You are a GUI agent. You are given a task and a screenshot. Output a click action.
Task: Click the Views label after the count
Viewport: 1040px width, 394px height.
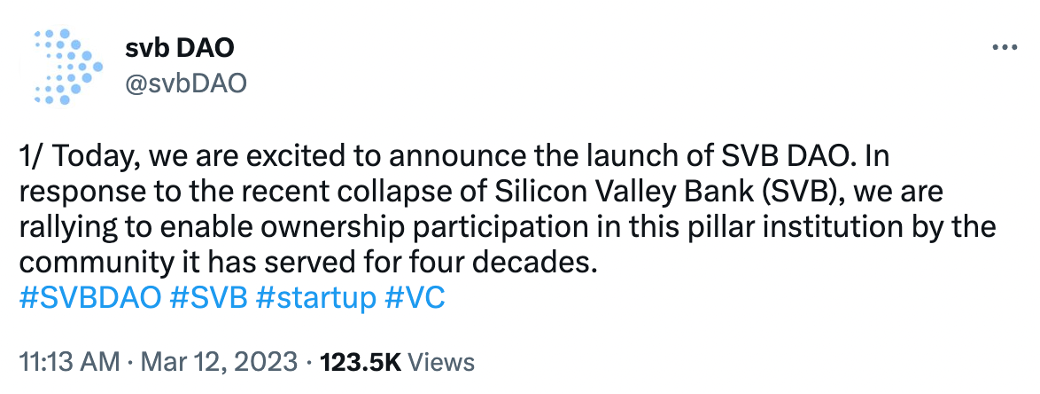click(440, 362)
